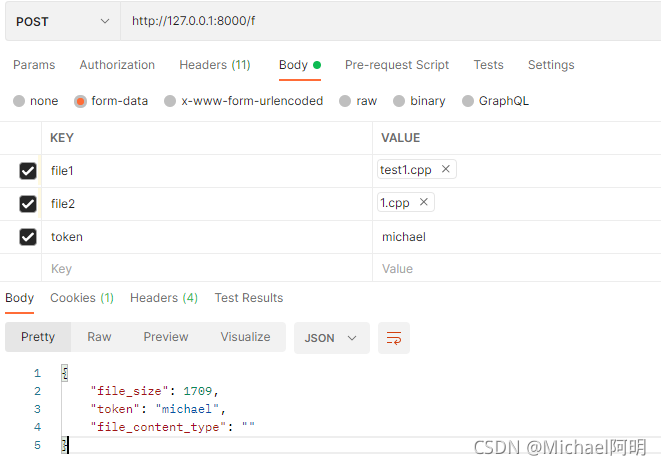Click line number 1 in the response
661x465 pixels.
pyautogui.click(x=38, y=373)
